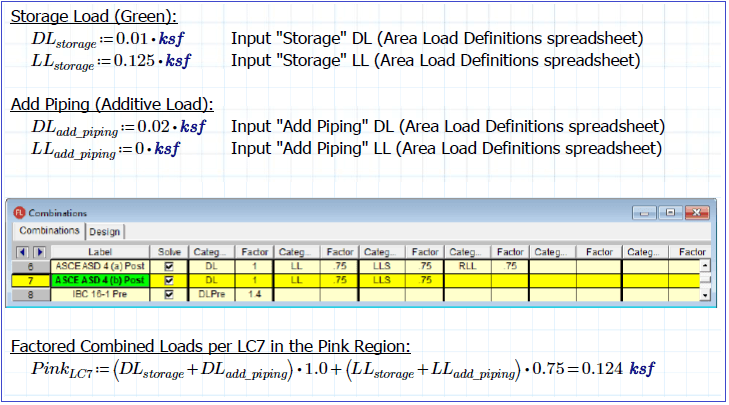Viewport: 729px width, 405px height.
Task: Close the Combinations window
Action: click(x=696, y=213)
